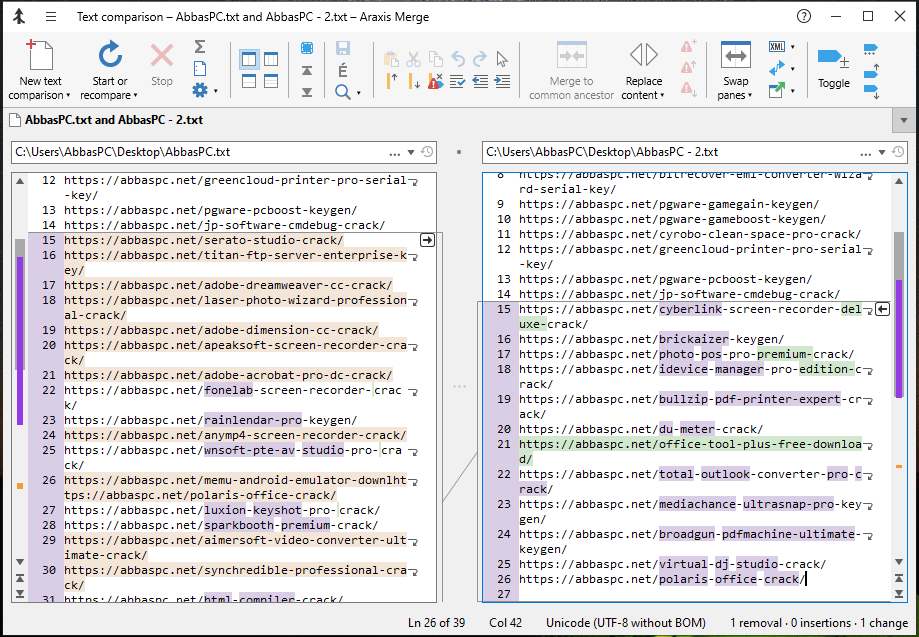Select two-way vertical layout
The width and height of the screenshot is (919, 637).
pos(249,59)
